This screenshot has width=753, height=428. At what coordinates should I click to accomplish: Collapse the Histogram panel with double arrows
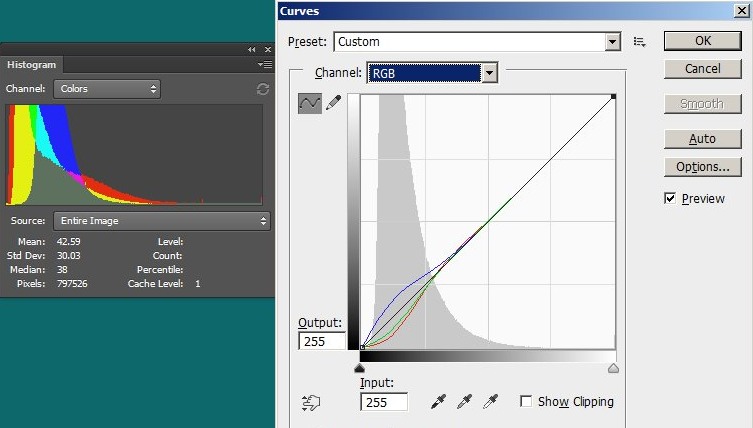(x=252, y=49)
